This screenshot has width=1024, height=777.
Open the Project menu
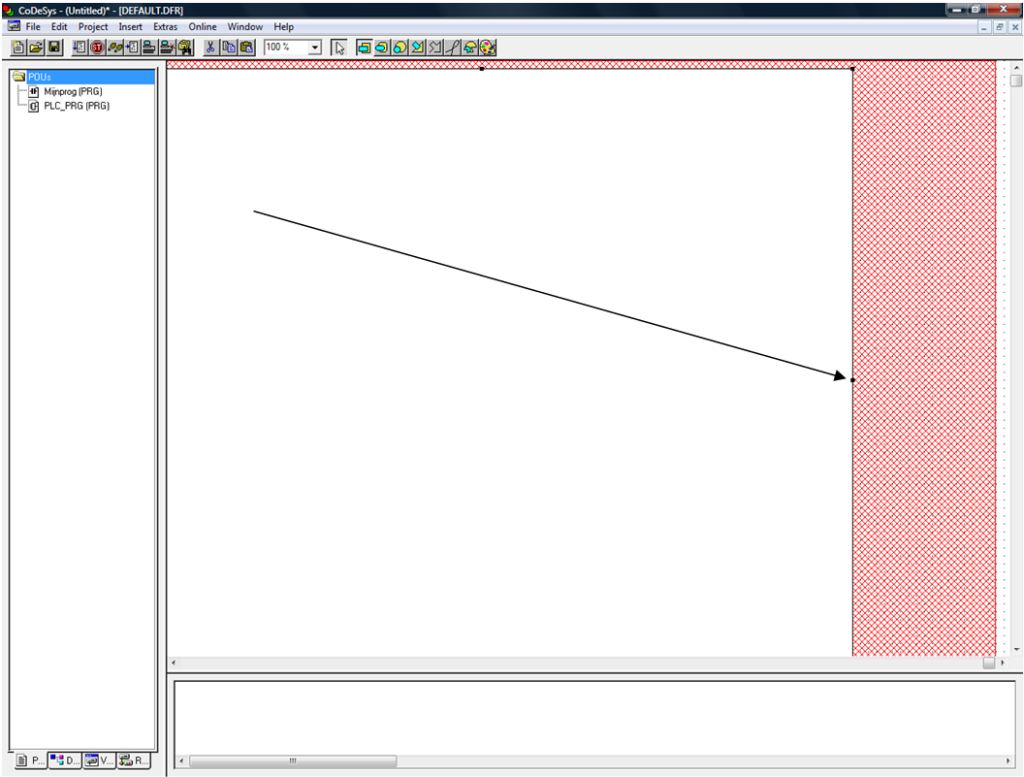tap(93, 26)
